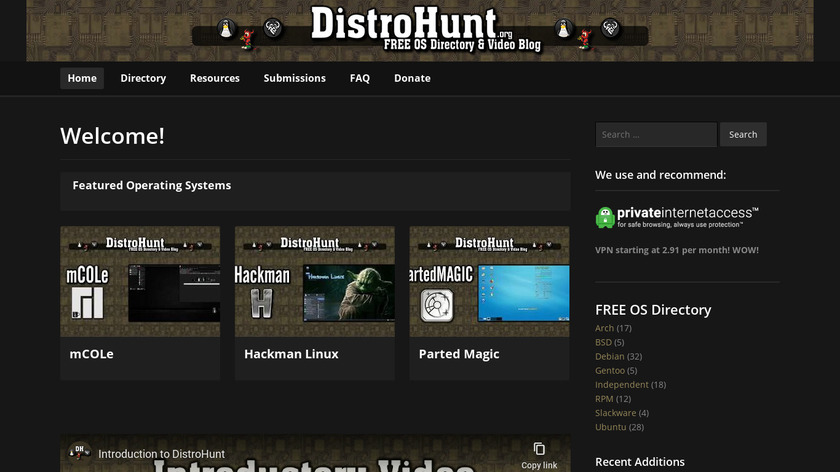Open the VPN starting at 2.91 link
840x472 pixels.
pos(677,250)
